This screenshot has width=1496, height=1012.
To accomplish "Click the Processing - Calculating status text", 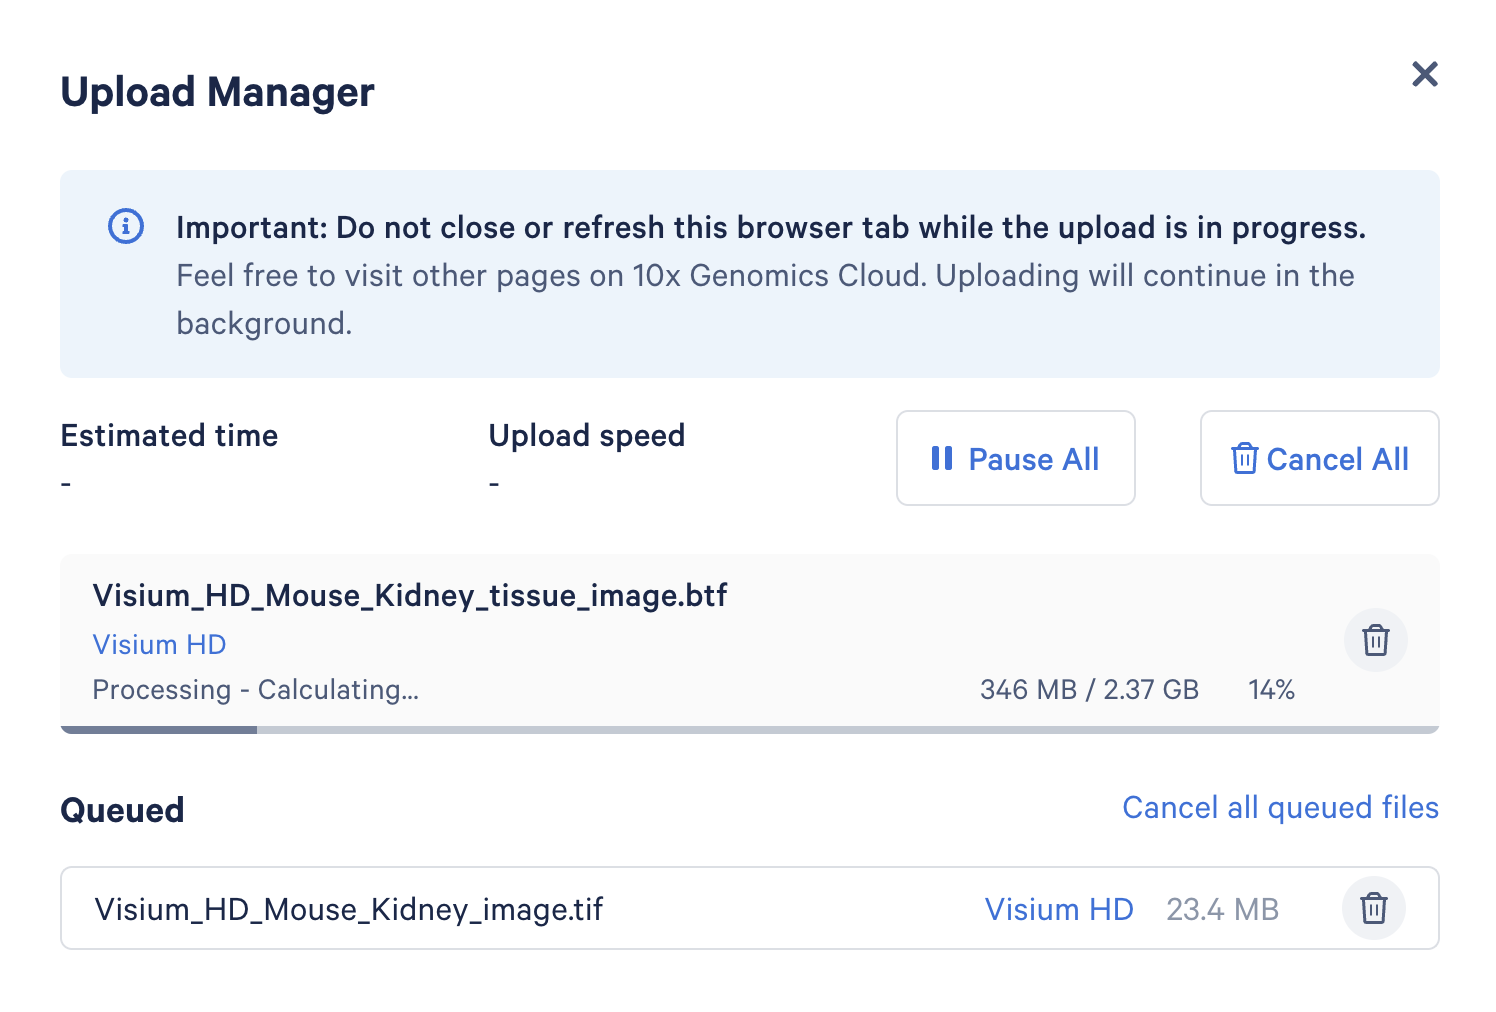I will click(x=255, y=690).
